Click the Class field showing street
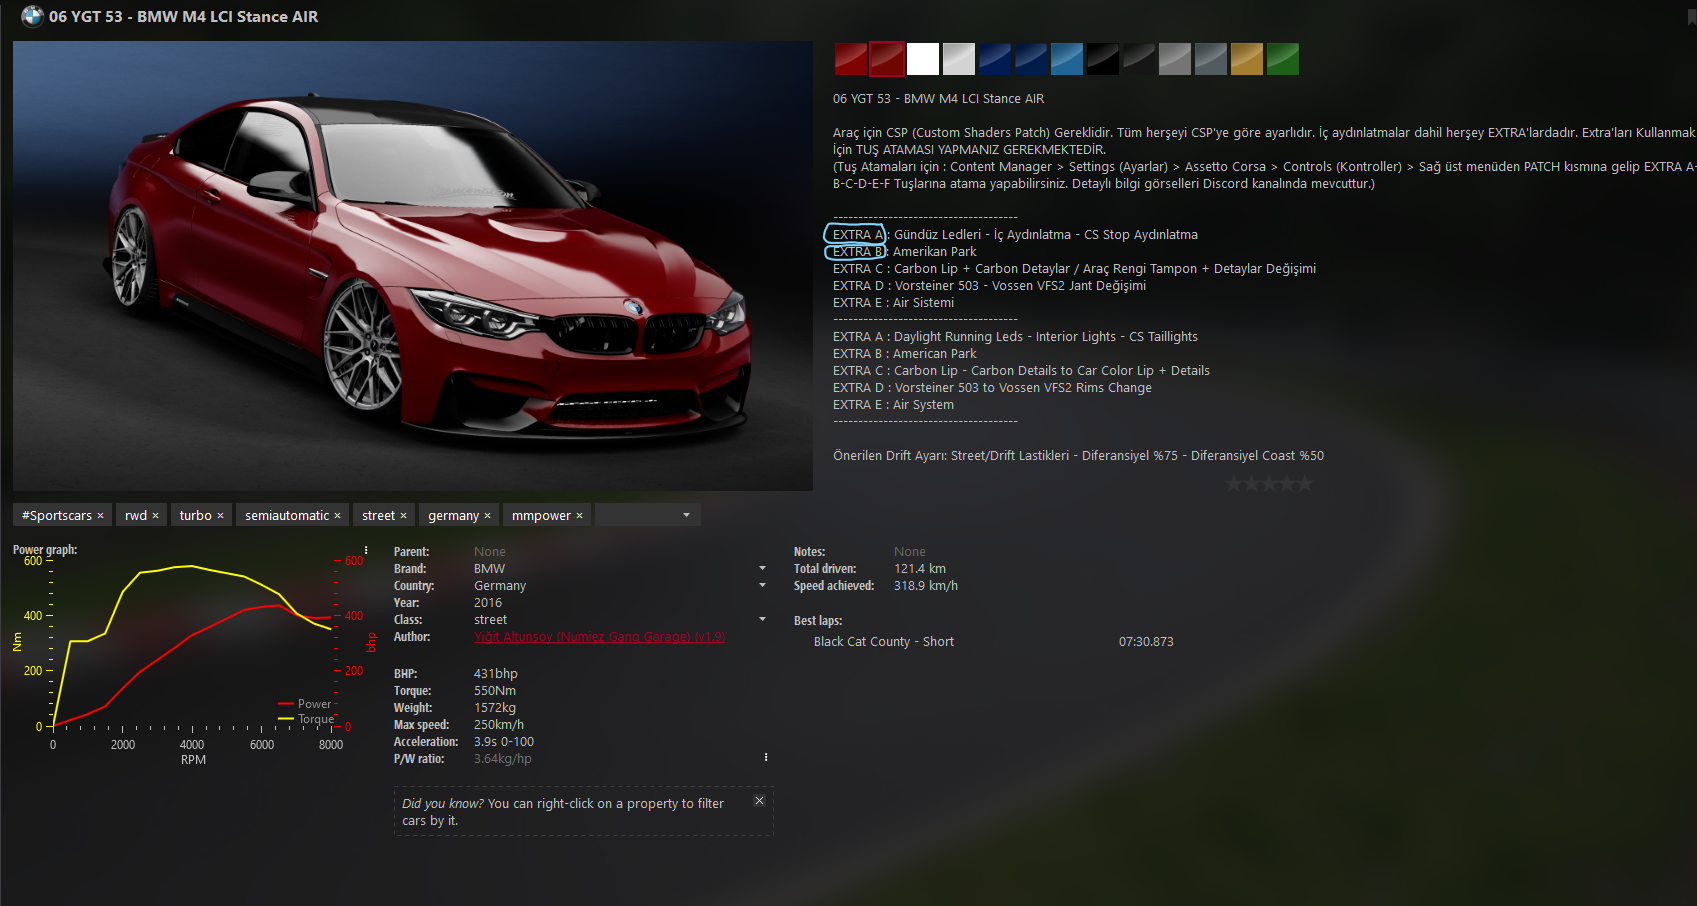The image size is (1697, 906). point(491,620)
